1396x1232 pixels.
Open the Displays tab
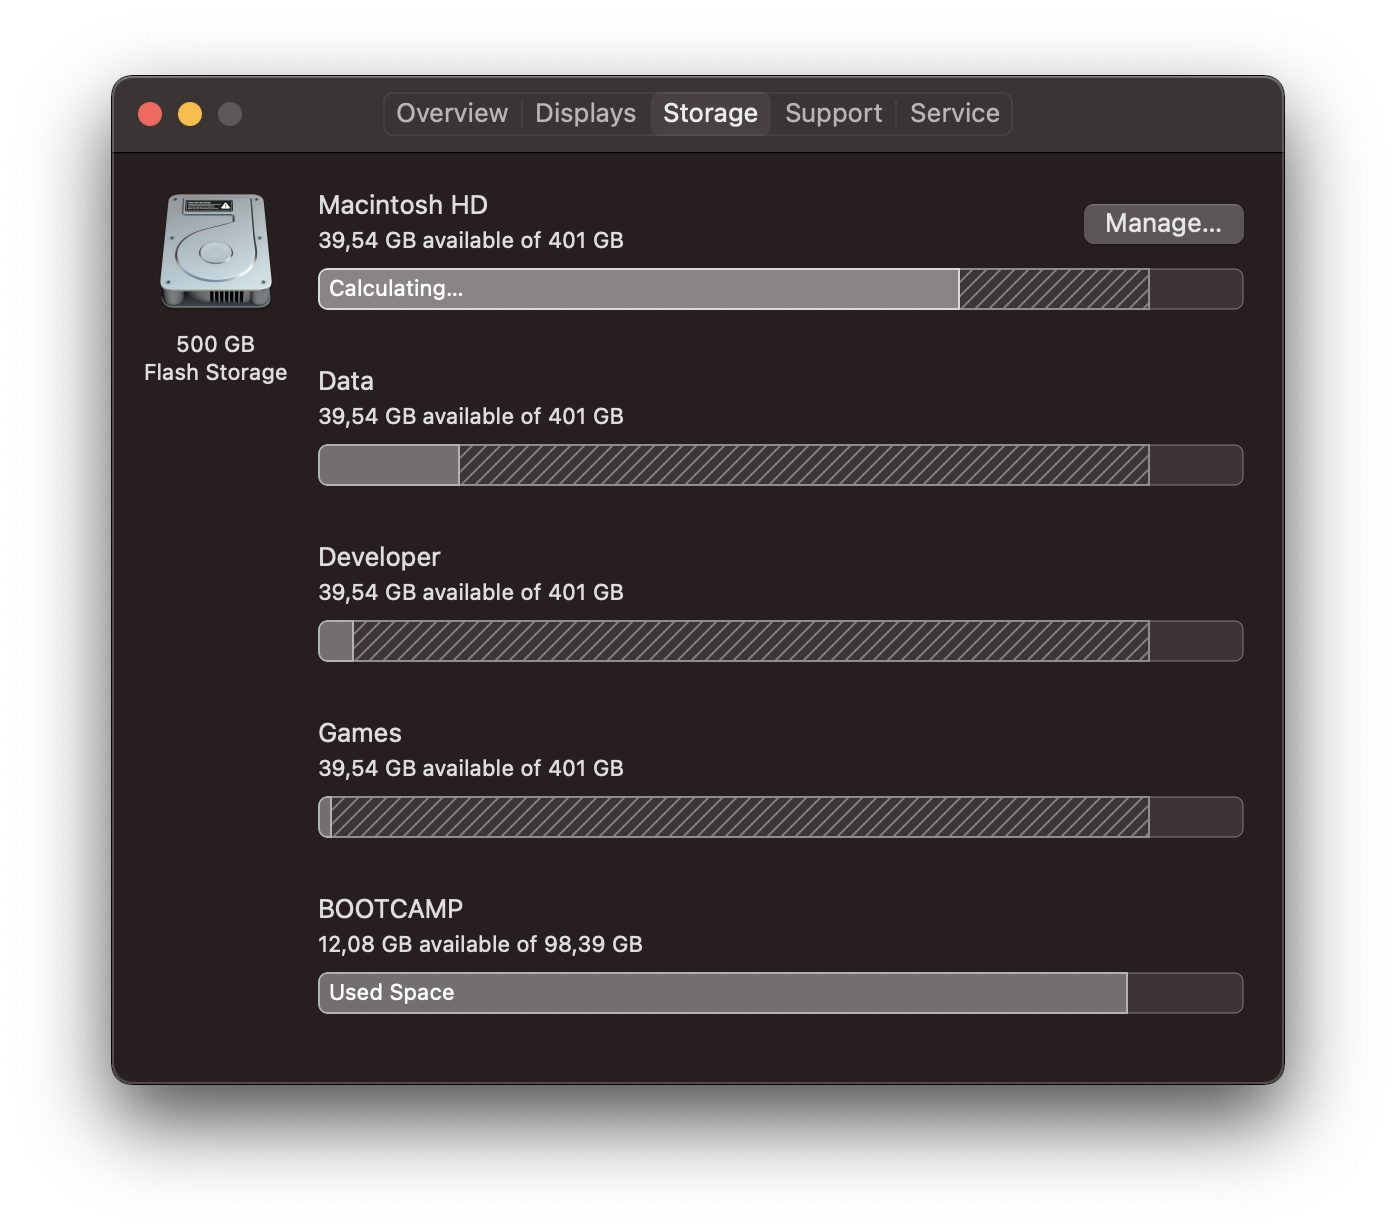coord(586,113)
